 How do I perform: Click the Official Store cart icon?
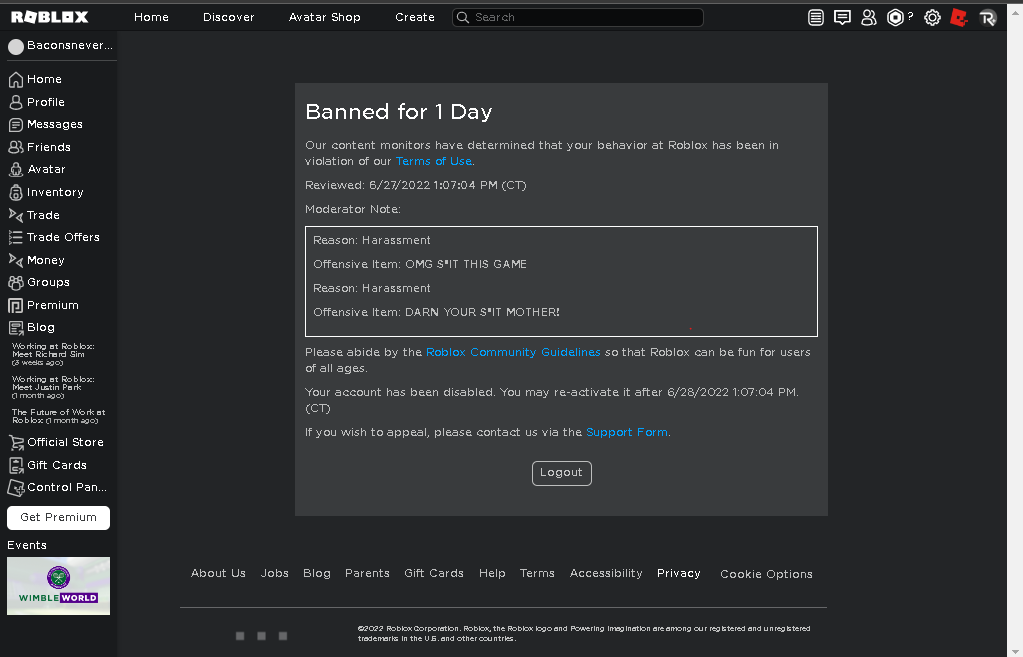(16, 442)
